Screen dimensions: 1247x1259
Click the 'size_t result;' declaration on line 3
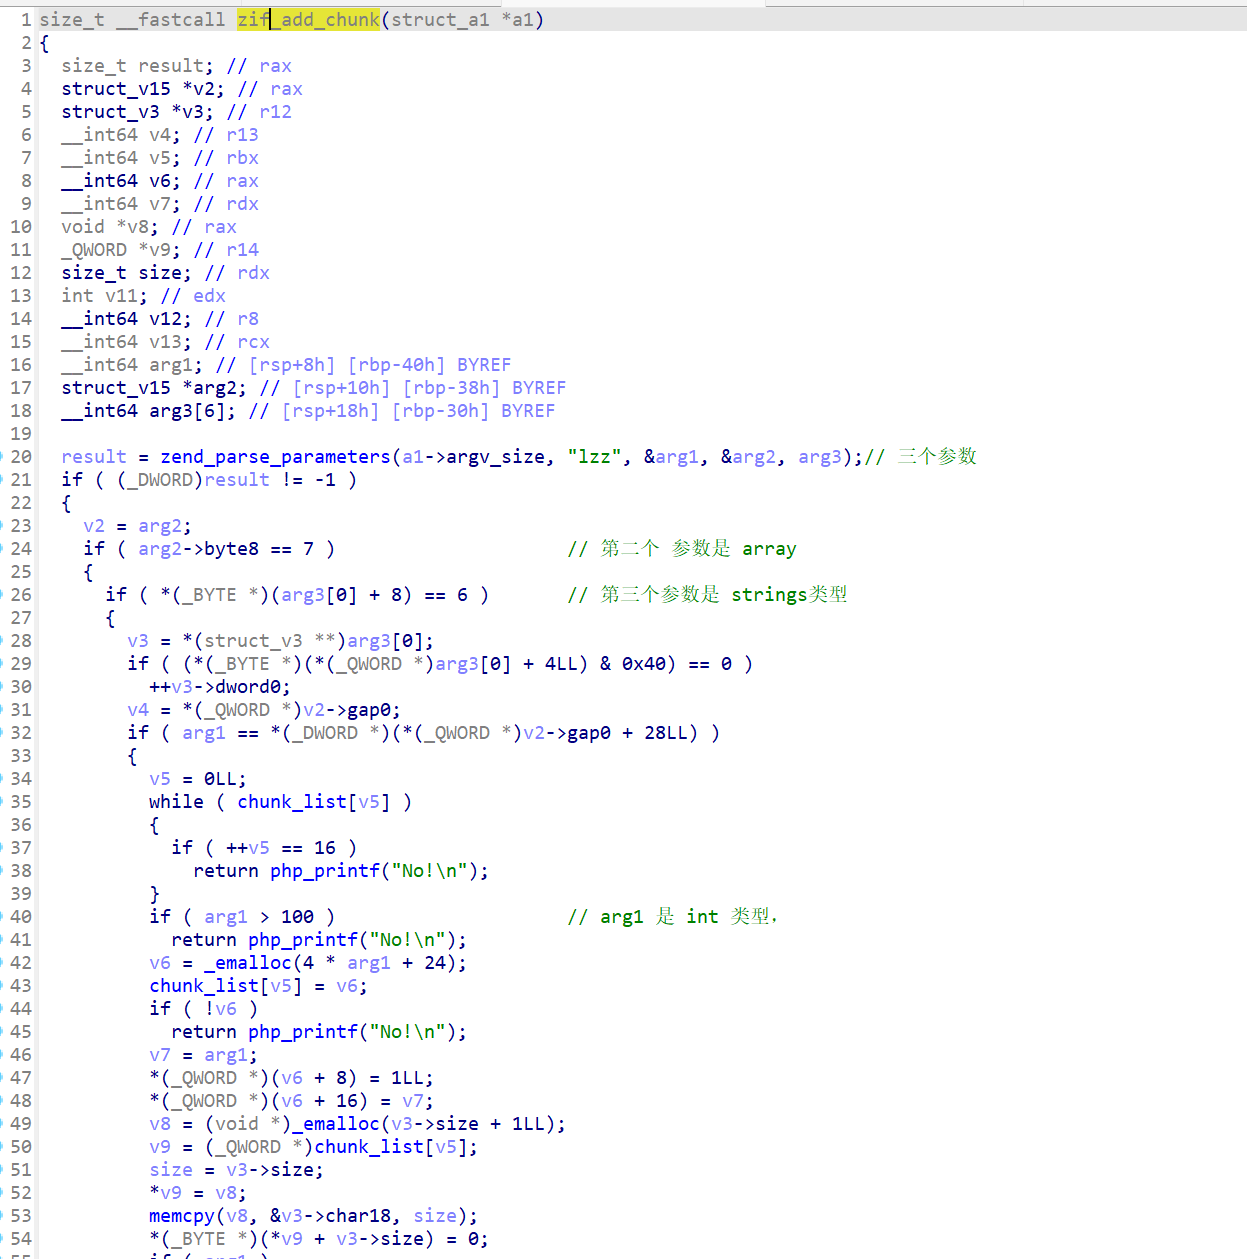pyautogui.click(x=138, y=65)
